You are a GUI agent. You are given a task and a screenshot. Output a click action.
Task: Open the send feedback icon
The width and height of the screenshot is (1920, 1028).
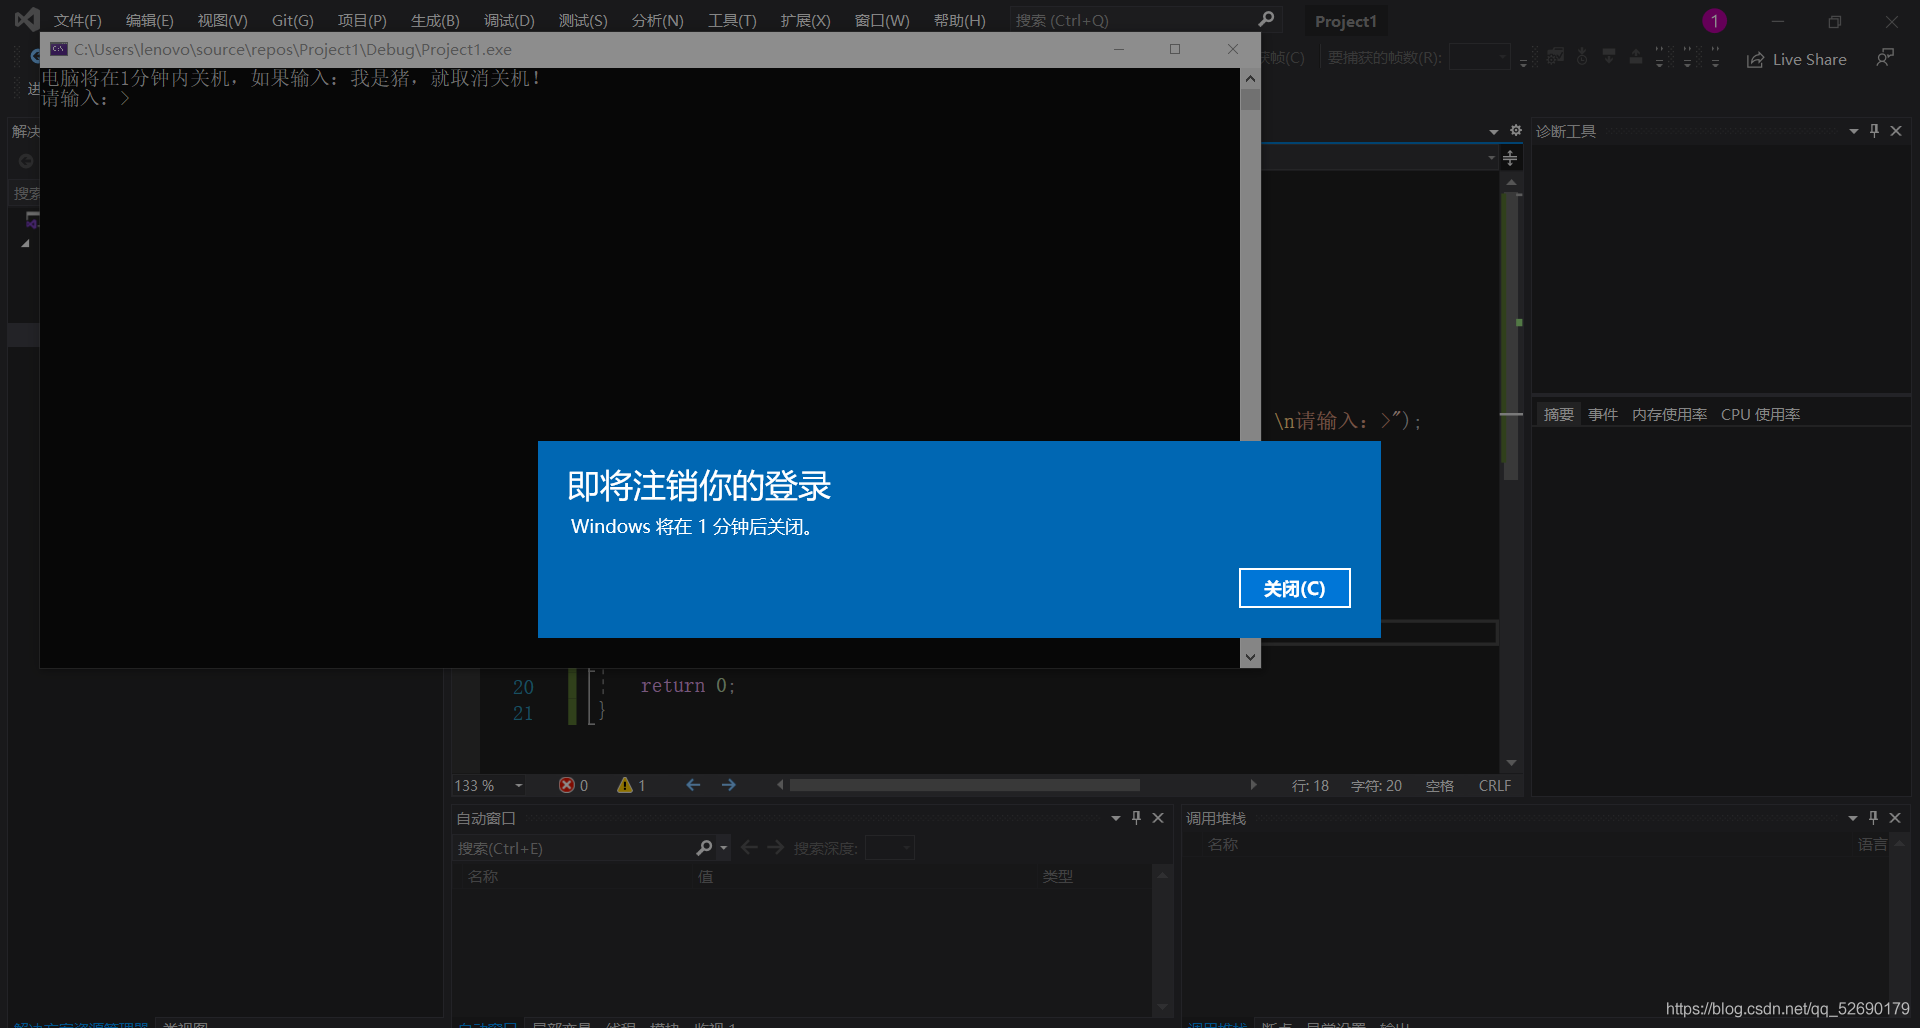click(1885, 58)
